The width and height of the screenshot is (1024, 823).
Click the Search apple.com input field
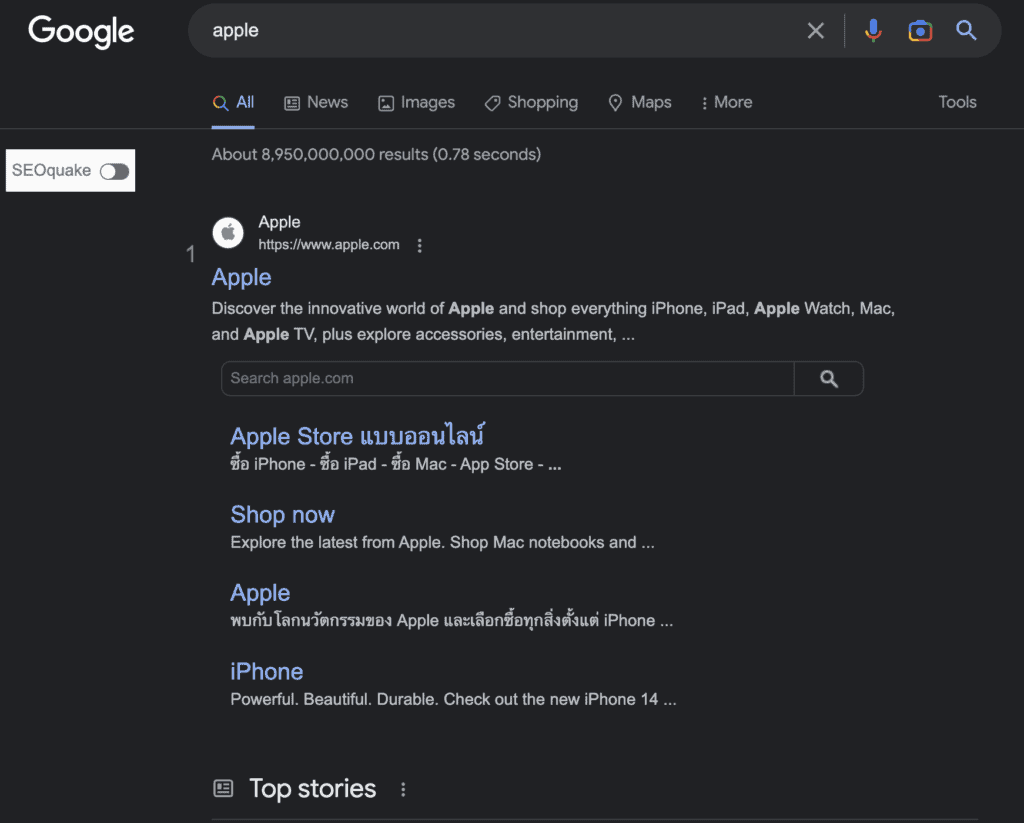point(507,379)
